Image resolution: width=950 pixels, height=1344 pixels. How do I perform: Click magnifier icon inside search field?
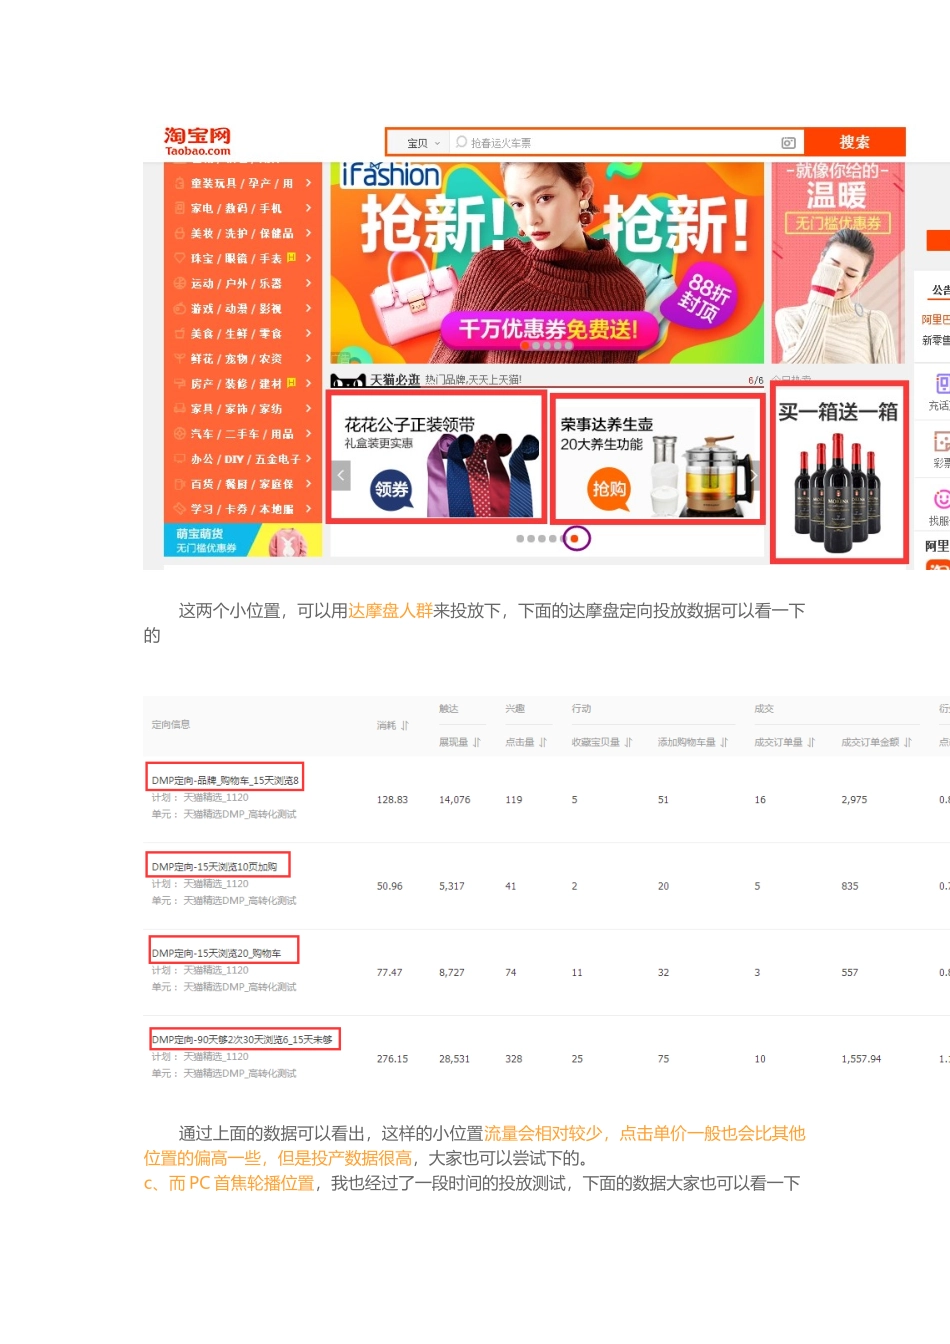[x=461, y=142]
